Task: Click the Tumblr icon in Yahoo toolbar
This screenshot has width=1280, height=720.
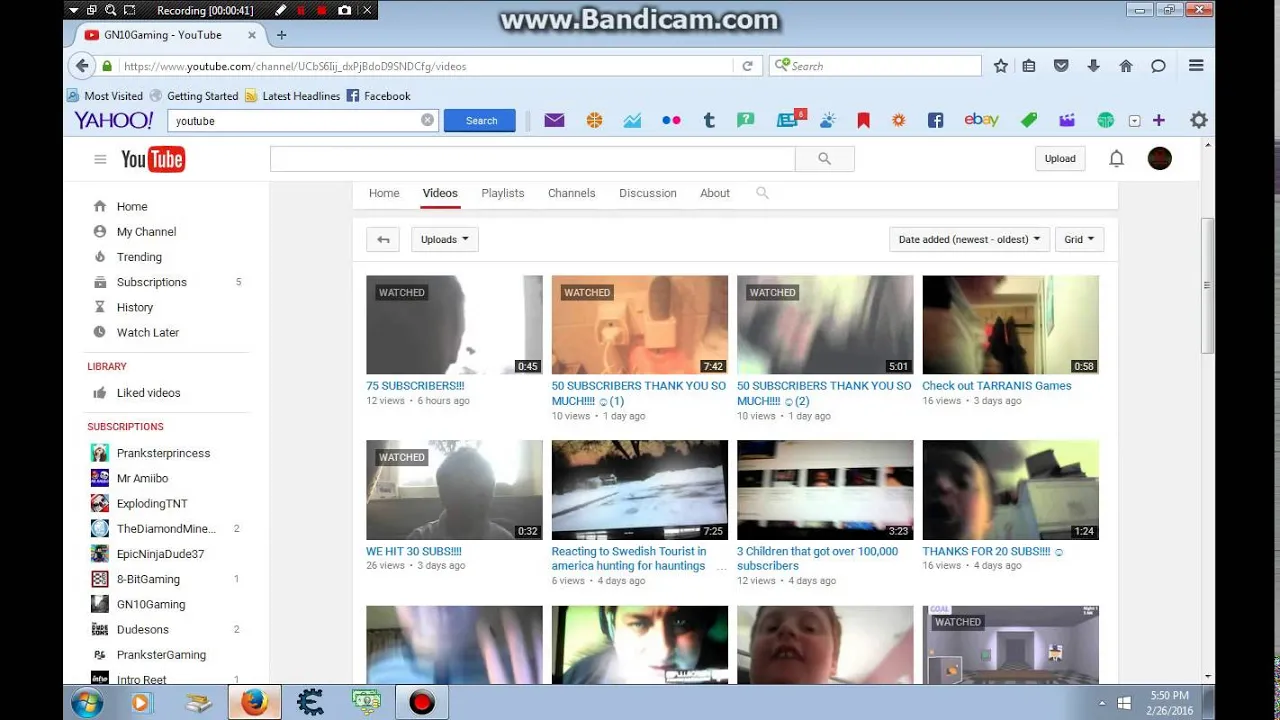Action: click(709, 120)
